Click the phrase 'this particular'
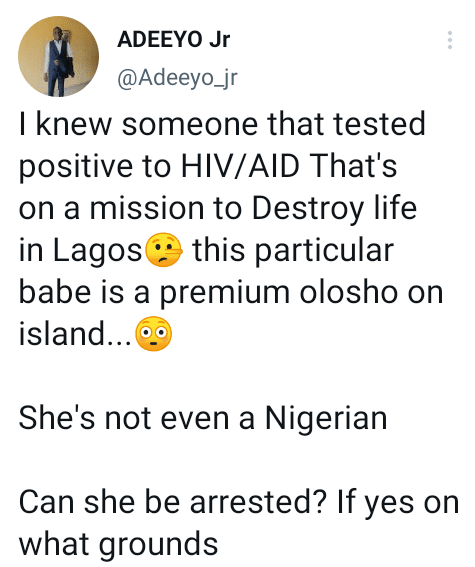Screen dimensions: 475x567 pos(293,251)
